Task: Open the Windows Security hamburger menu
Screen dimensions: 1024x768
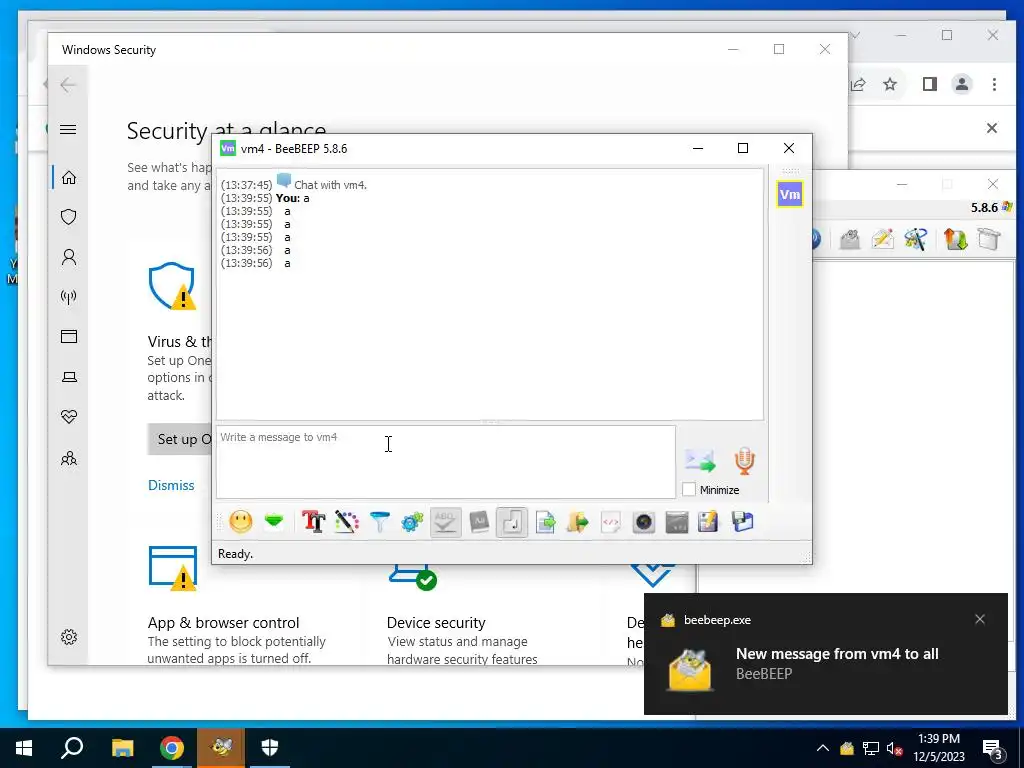Action: [68, 129]
